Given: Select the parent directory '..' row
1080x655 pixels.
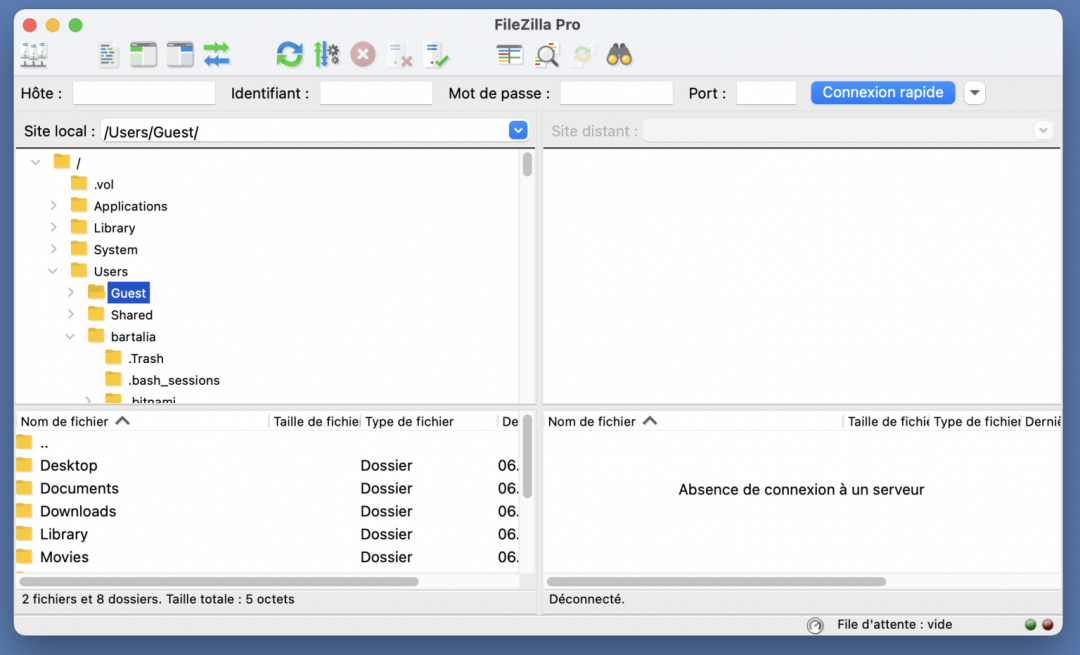Looking at the screenshot, I should pyautogui.click(x=268, y=443).
